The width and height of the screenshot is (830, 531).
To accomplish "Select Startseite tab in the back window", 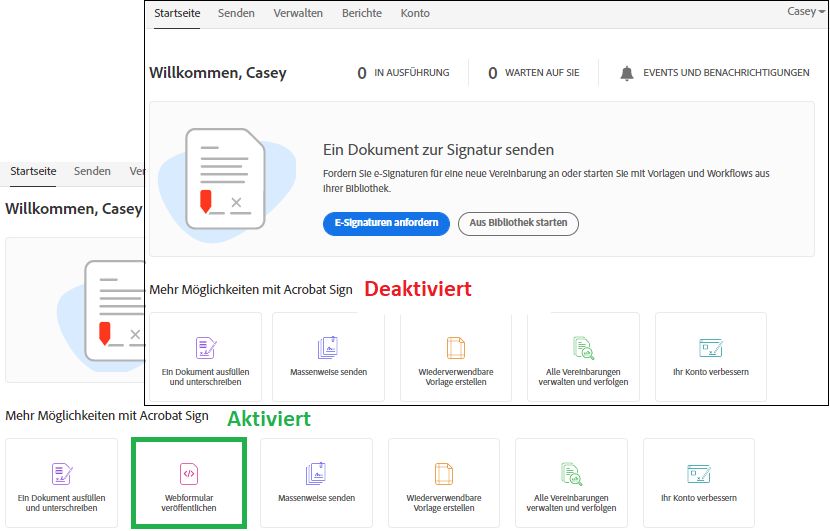I will tap(33, 171).
